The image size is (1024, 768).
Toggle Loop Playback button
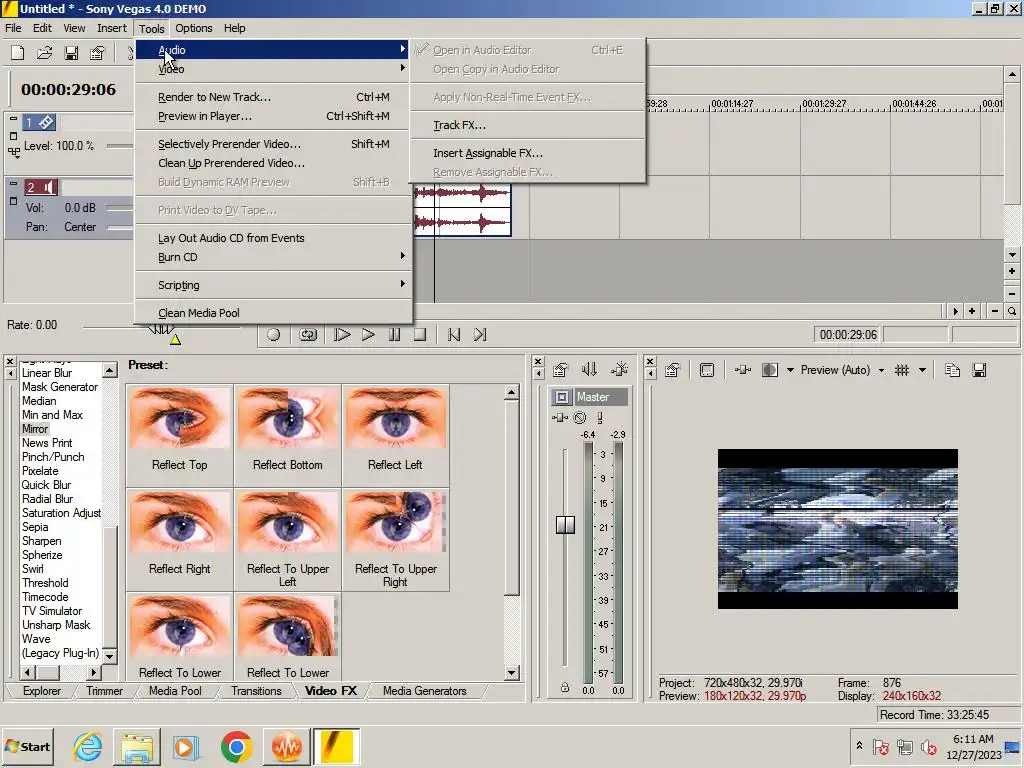[308, 334]
